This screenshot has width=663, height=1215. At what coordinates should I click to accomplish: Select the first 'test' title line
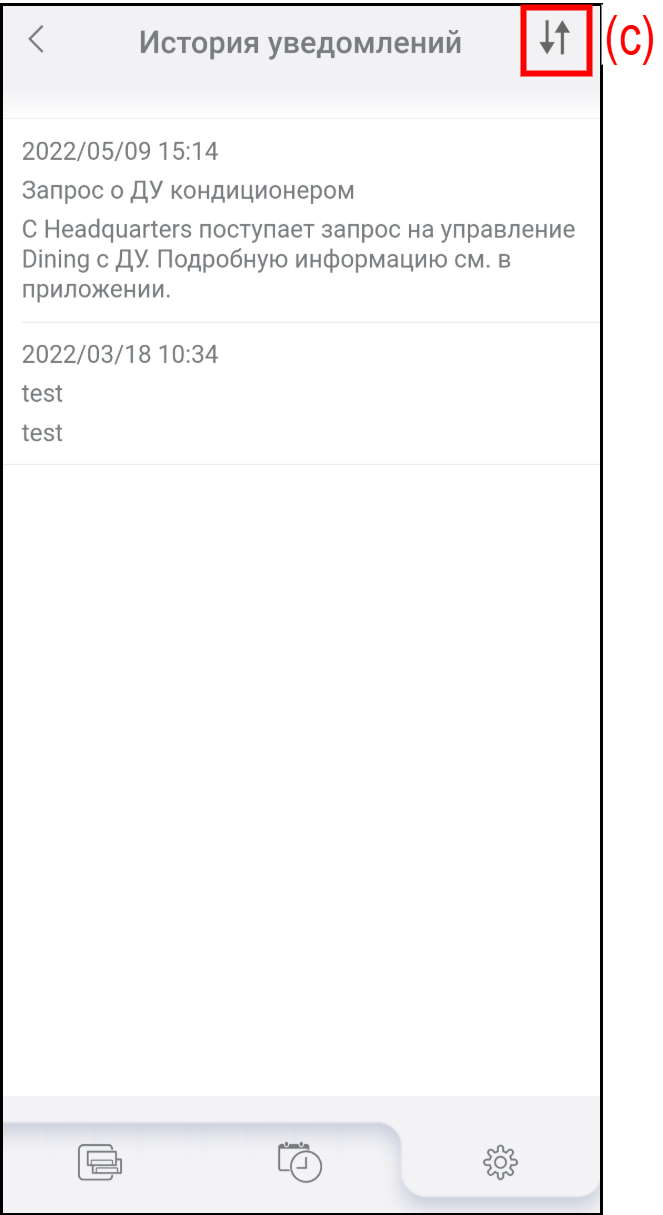[x=42, y=394]
